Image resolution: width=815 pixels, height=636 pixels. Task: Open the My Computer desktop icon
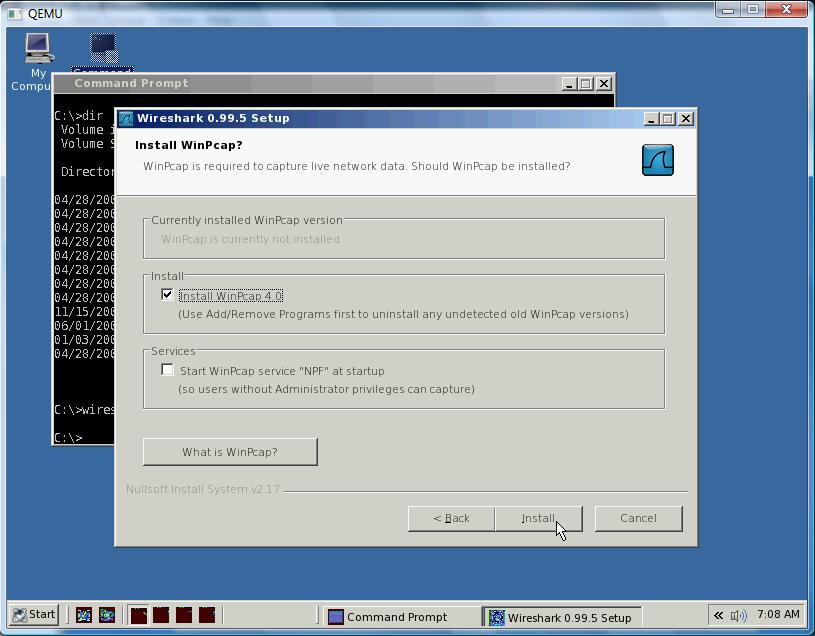[x=38, y=50]
